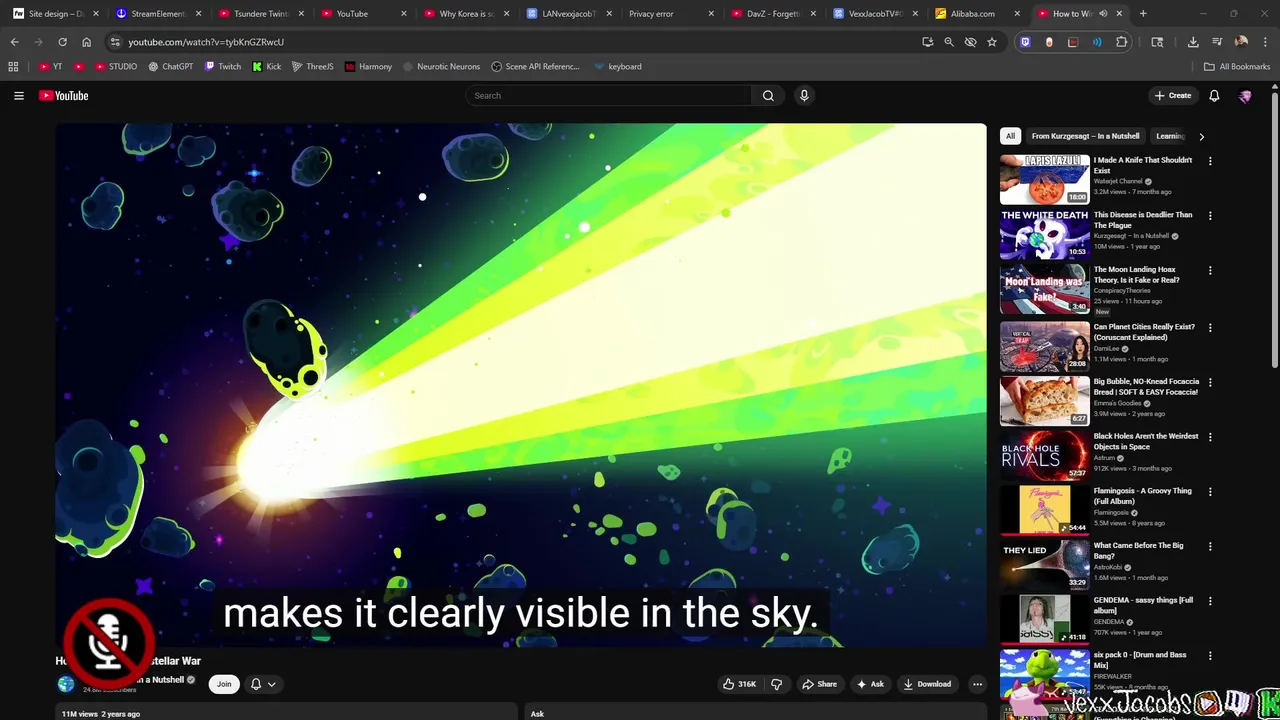
Task: Select the Learning filter chip
Action: tap(1170, 136)
